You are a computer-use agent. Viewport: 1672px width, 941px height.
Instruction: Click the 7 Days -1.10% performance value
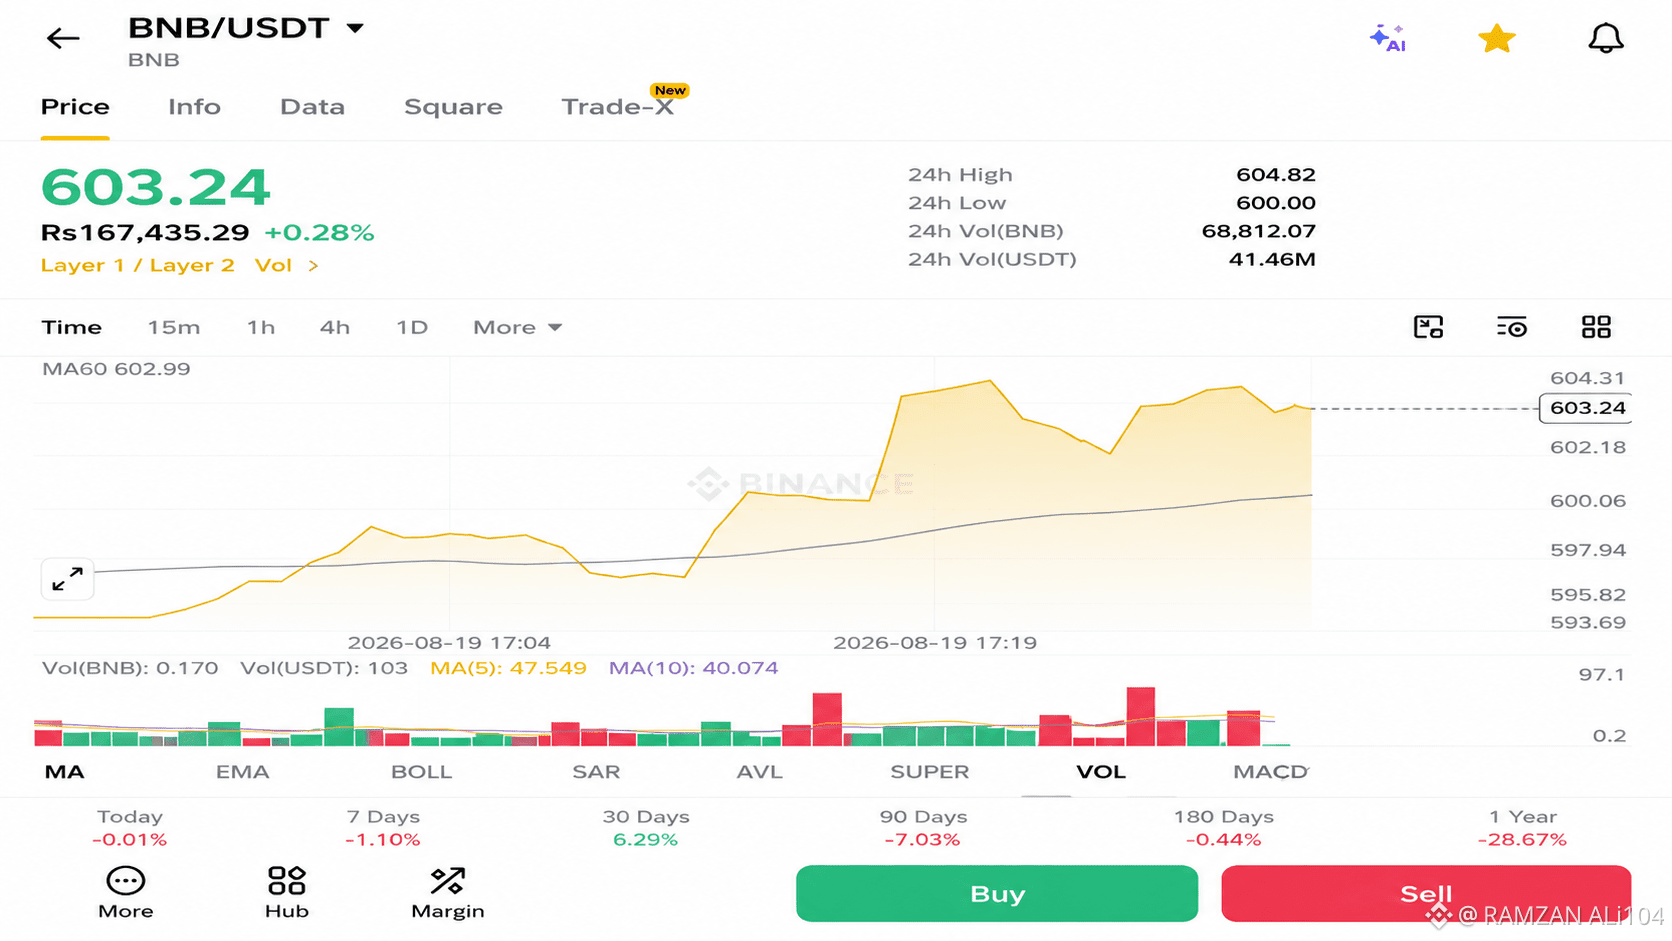pyautogui.click(x=383, y=840)
